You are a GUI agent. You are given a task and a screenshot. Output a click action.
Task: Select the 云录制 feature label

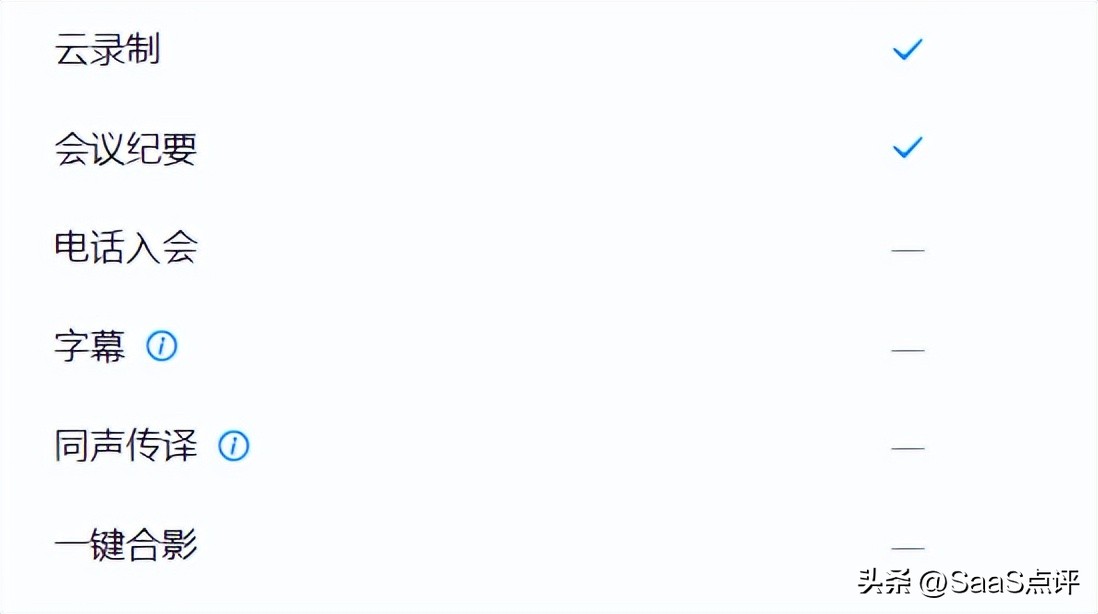[107, 50]
